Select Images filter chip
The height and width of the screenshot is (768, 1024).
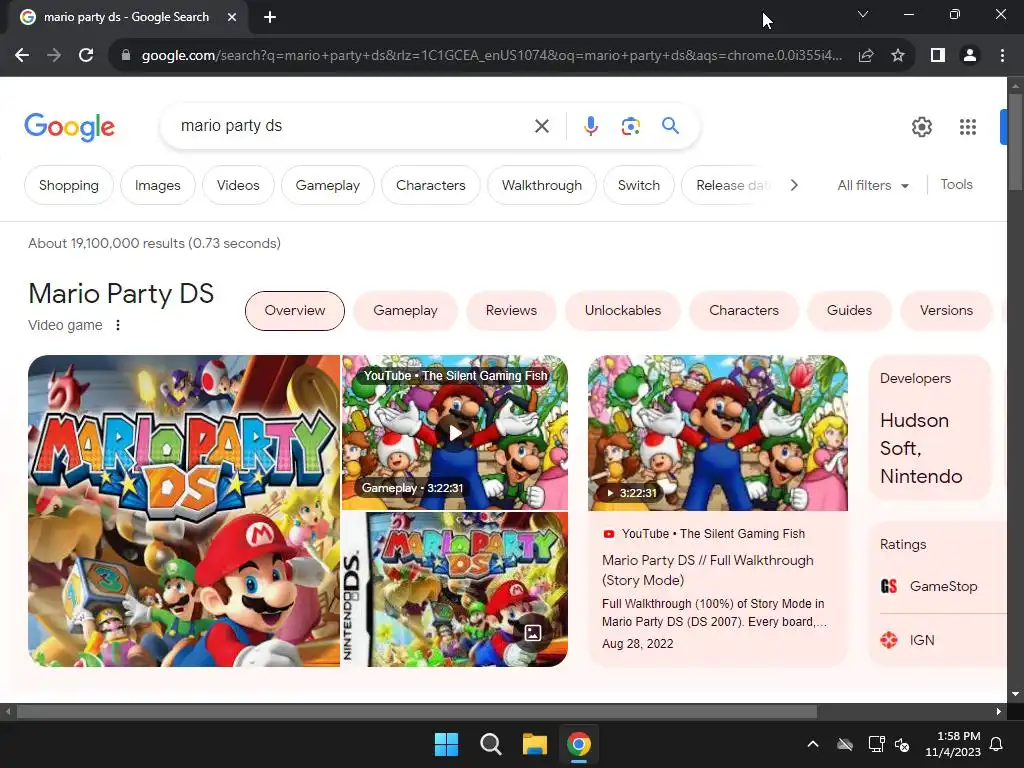coord(157,185)
